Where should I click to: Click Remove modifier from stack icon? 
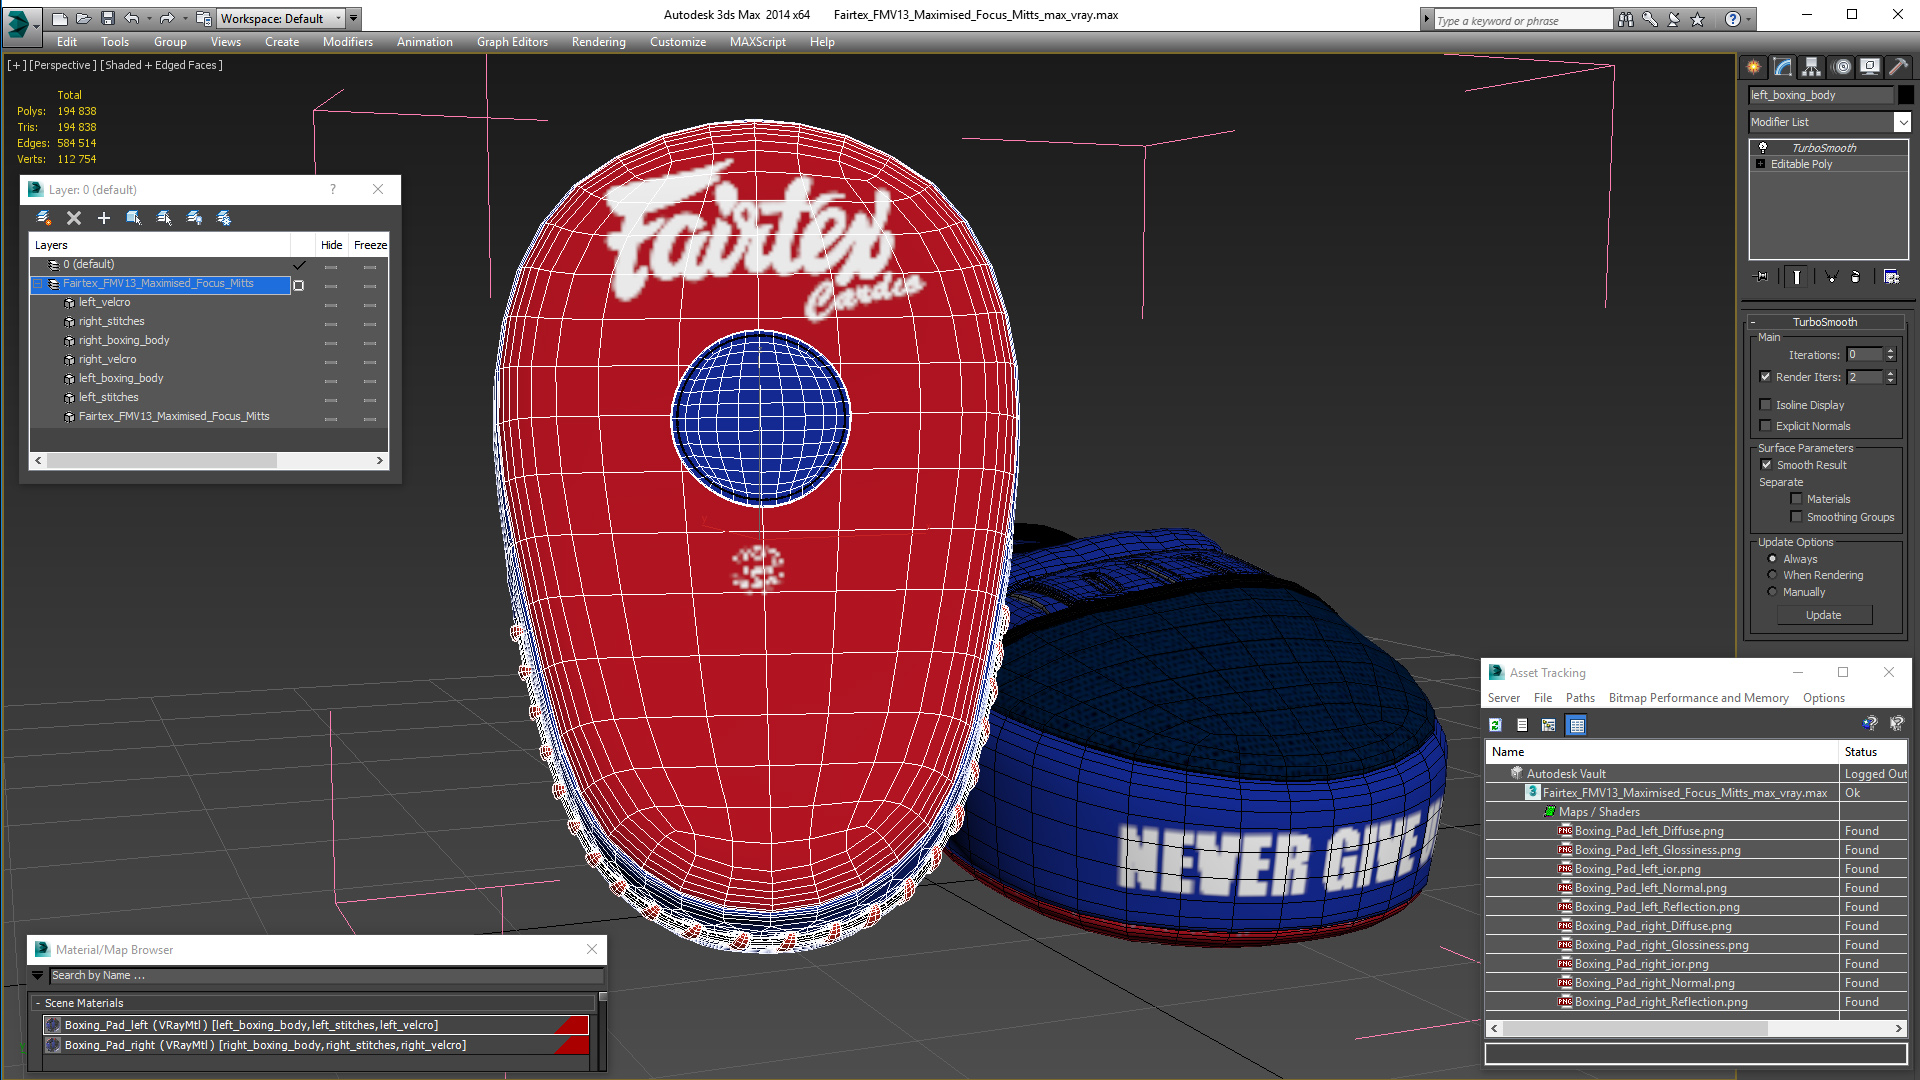[x=1855, y=277]
